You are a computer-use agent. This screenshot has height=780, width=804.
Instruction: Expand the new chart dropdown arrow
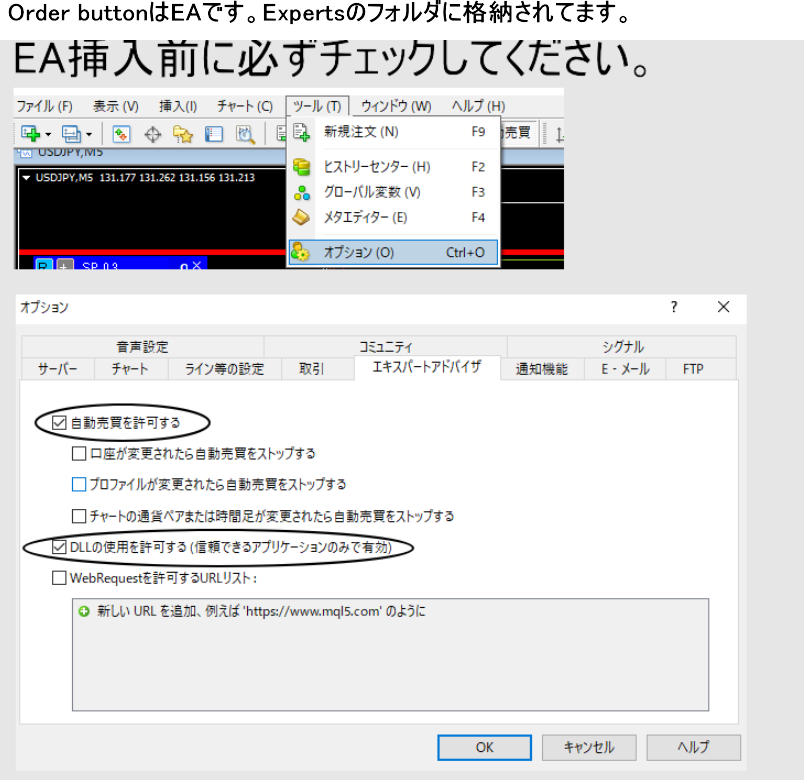pyautogui.click(x=47, y=134)
